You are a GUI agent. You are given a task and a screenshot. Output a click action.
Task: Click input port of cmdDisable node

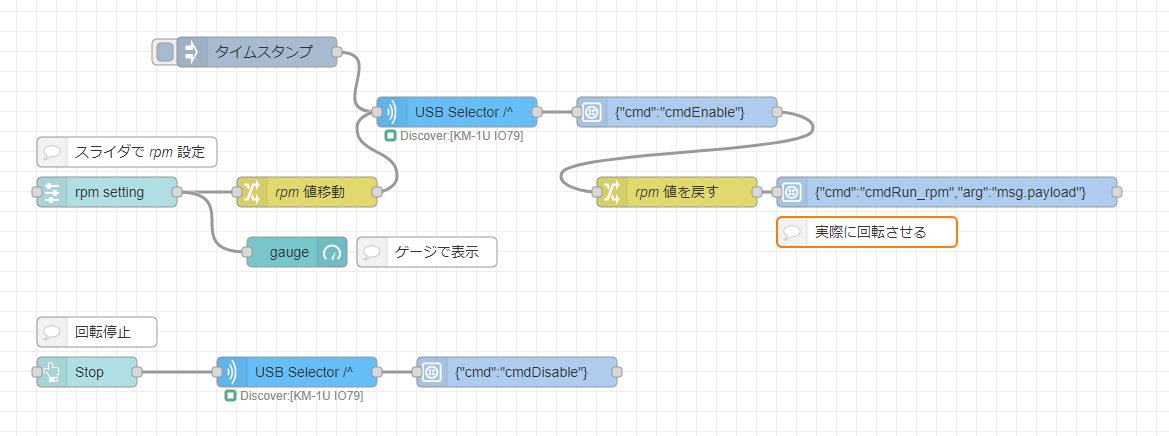[416, 372]
